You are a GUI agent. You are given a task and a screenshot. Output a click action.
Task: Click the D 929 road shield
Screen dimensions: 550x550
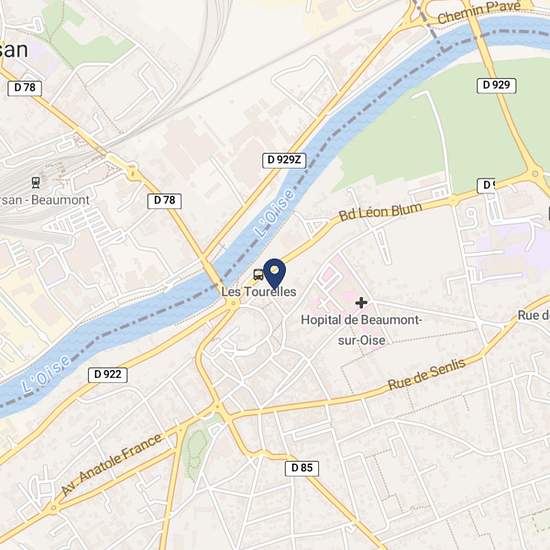(x=496, y=85)
